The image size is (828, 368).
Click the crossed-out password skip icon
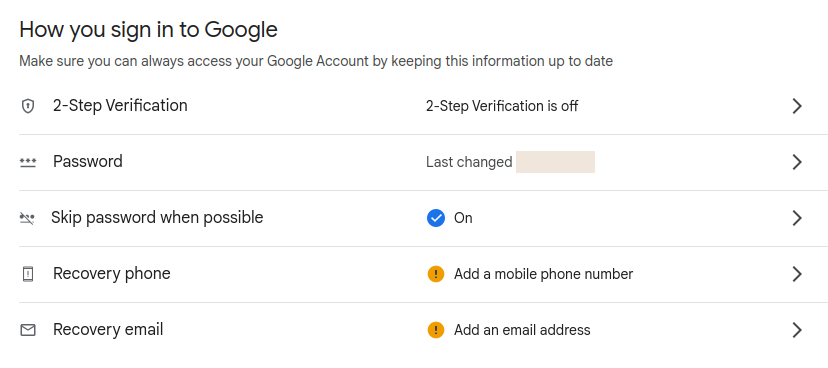pos(27,218)
